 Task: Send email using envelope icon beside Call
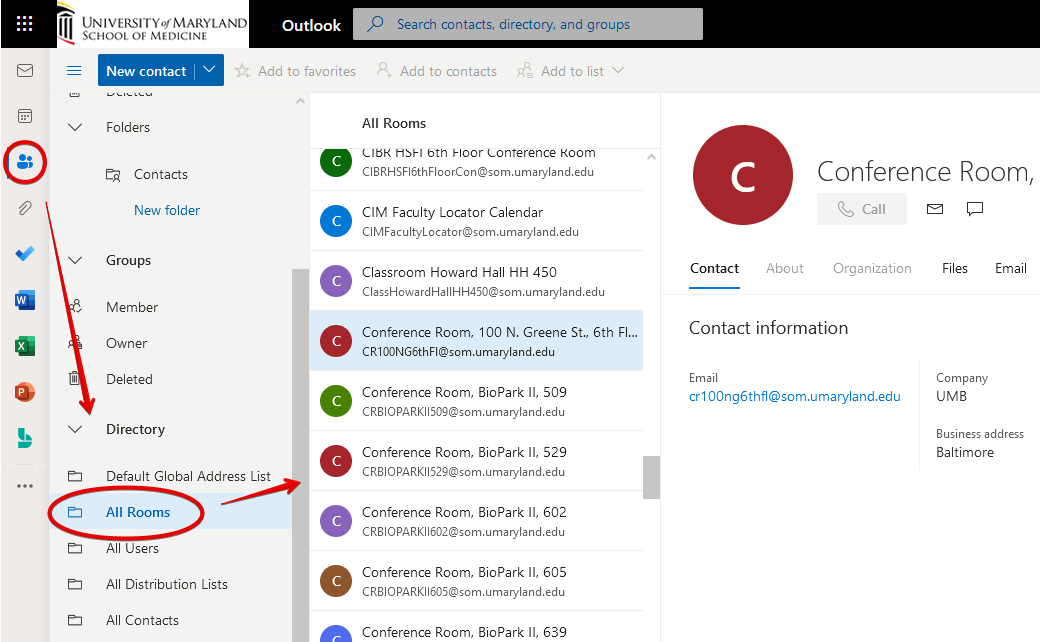(x=935, y=209)
